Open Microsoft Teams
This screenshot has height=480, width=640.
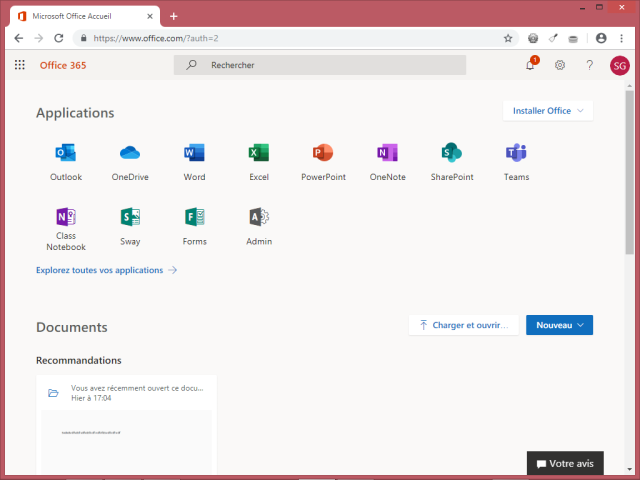(516, 153)
